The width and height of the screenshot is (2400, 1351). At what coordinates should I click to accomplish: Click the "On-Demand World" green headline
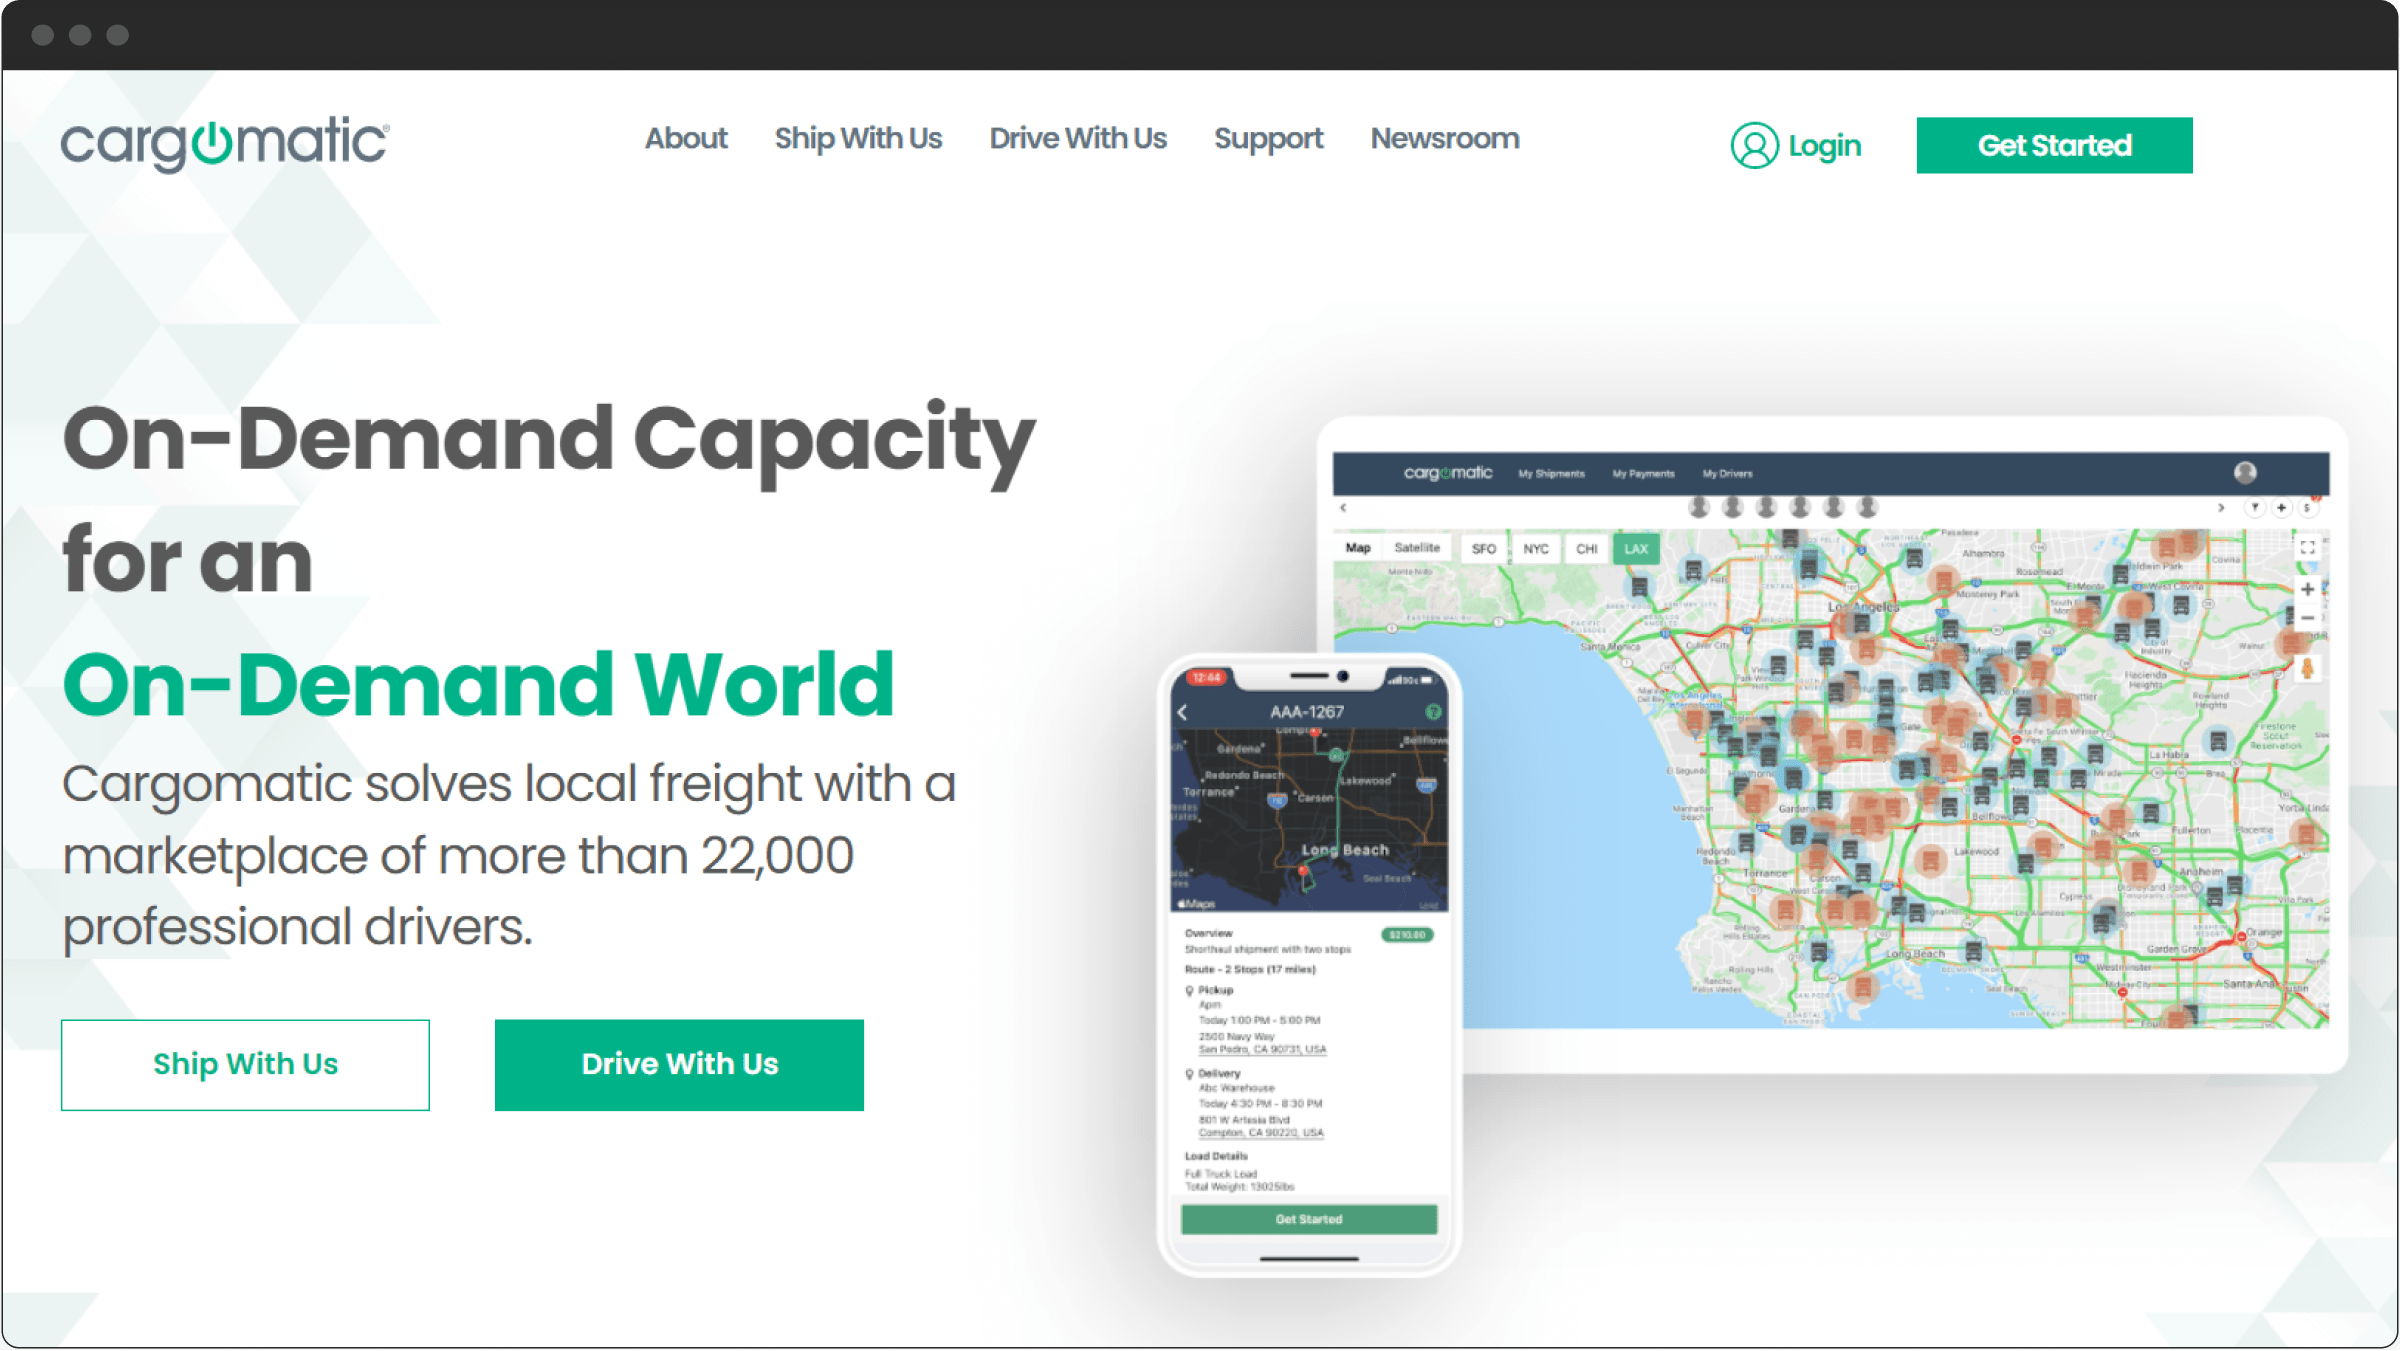478,685
